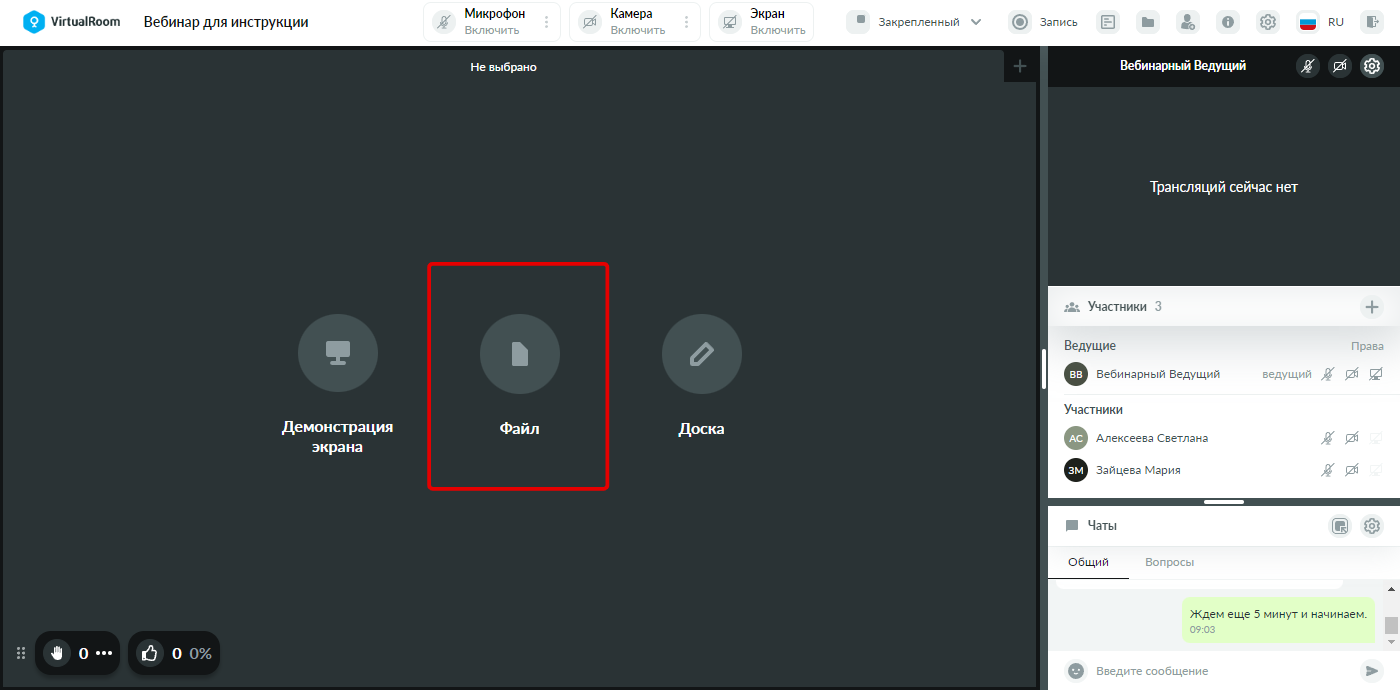
Task: Send the chat message with the arrow icon
Action: pyautogui.click(x=1370, y=671)
